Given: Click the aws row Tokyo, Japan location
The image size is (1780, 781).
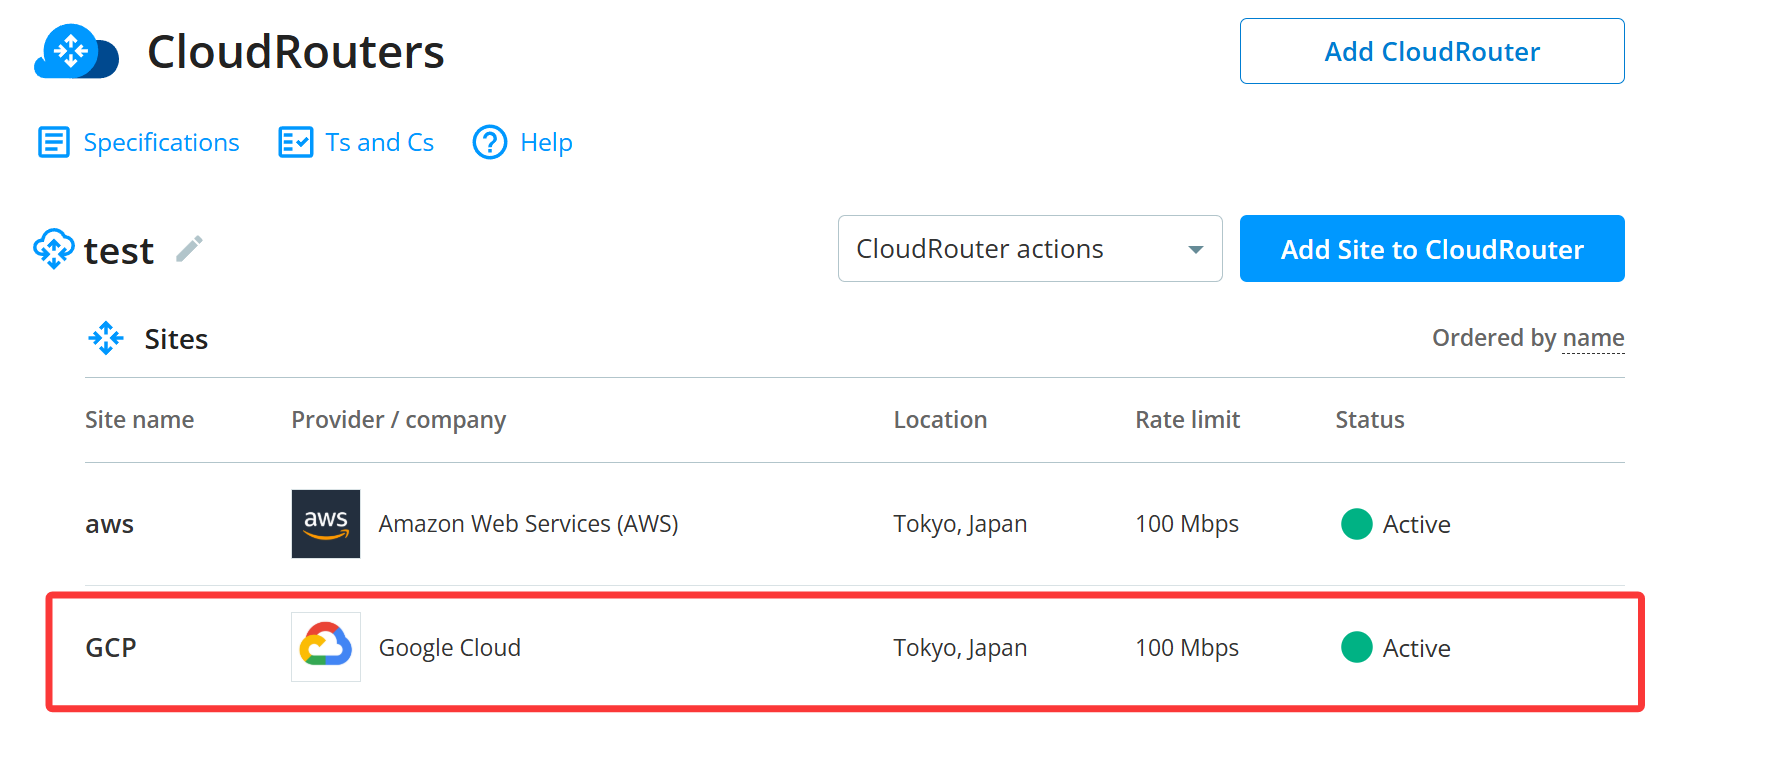Looking at the screenshot, I should (960, 524).
